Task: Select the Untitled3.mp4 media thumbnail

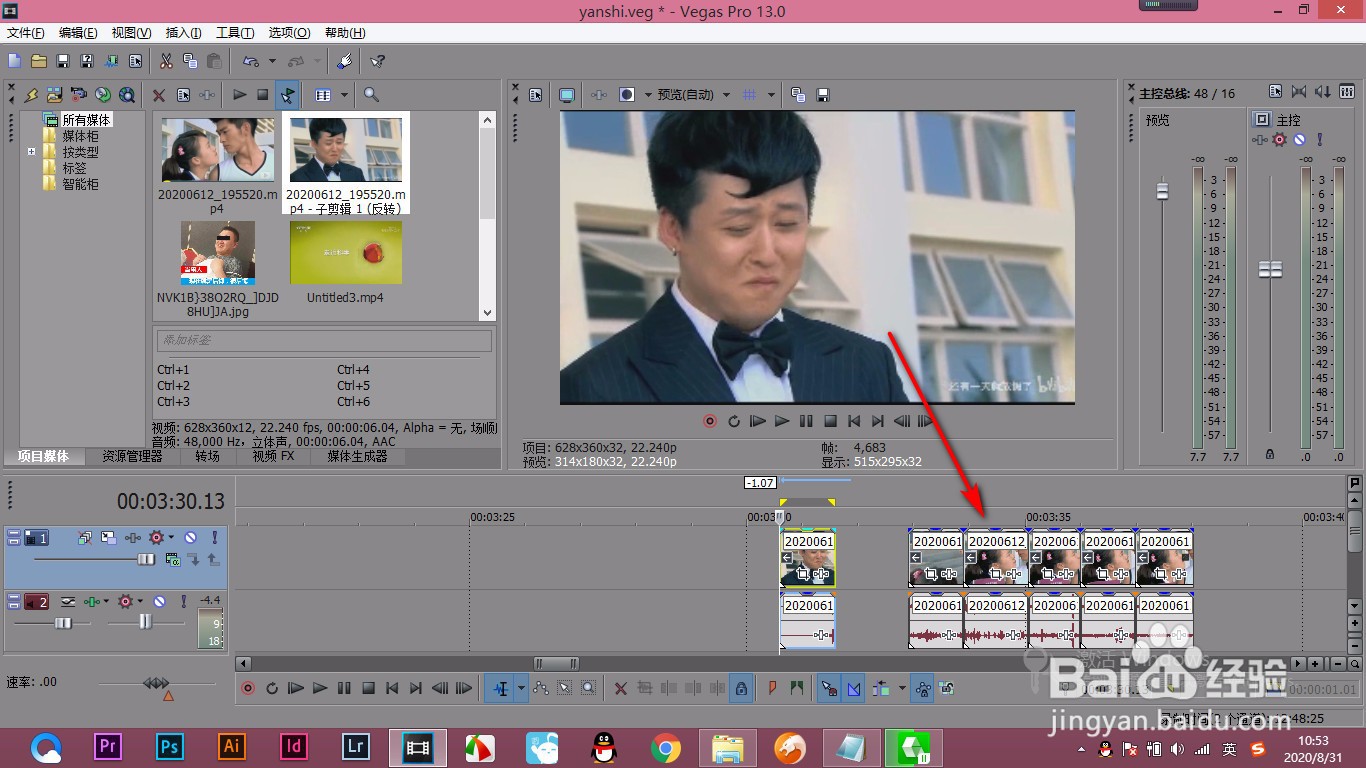Action: point(345,252)
